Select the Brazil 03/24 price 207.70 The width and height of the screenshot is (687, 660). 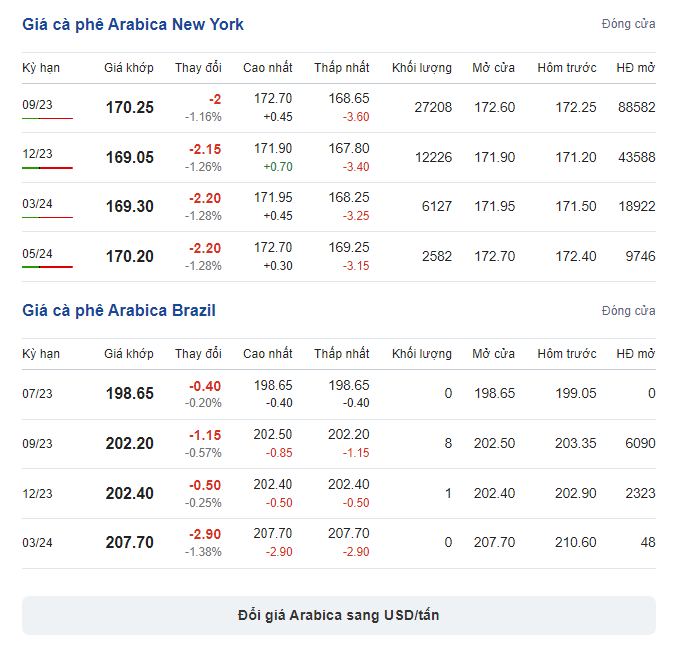point(130,542)
